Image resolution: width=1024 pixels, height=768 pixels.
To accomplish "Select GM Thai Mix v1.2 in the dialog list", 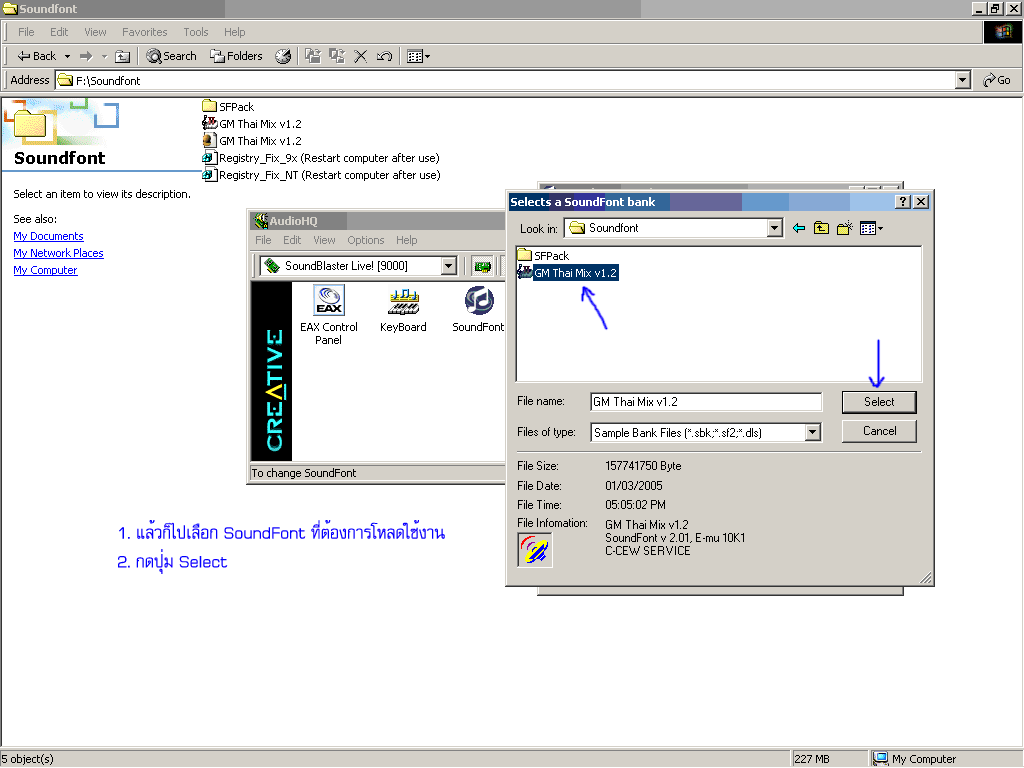I will click(568, 272).
